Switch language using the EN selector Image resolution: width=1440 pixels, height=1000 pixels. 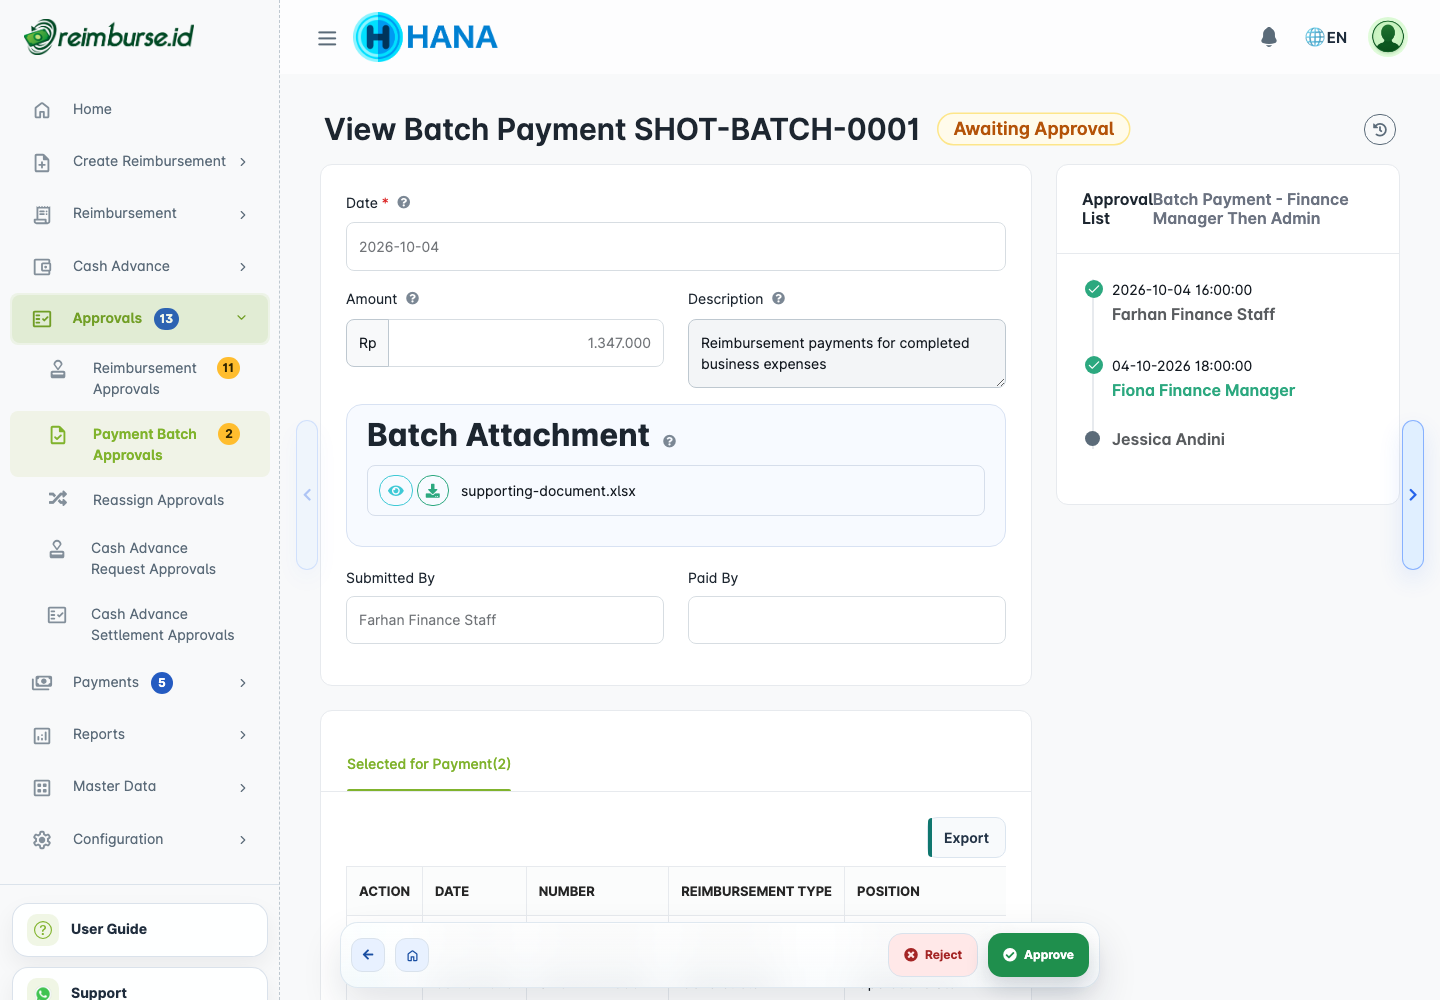(x=1326, y=37)
